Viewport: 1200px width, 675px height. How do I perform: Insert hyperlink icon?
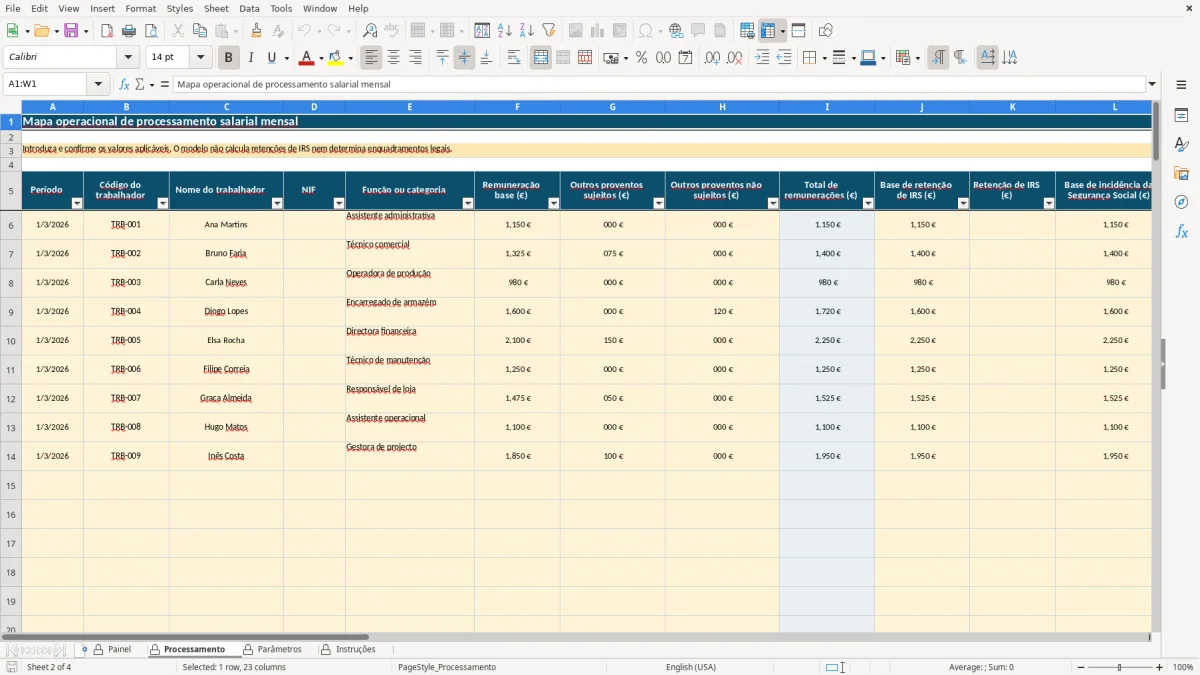676,31
